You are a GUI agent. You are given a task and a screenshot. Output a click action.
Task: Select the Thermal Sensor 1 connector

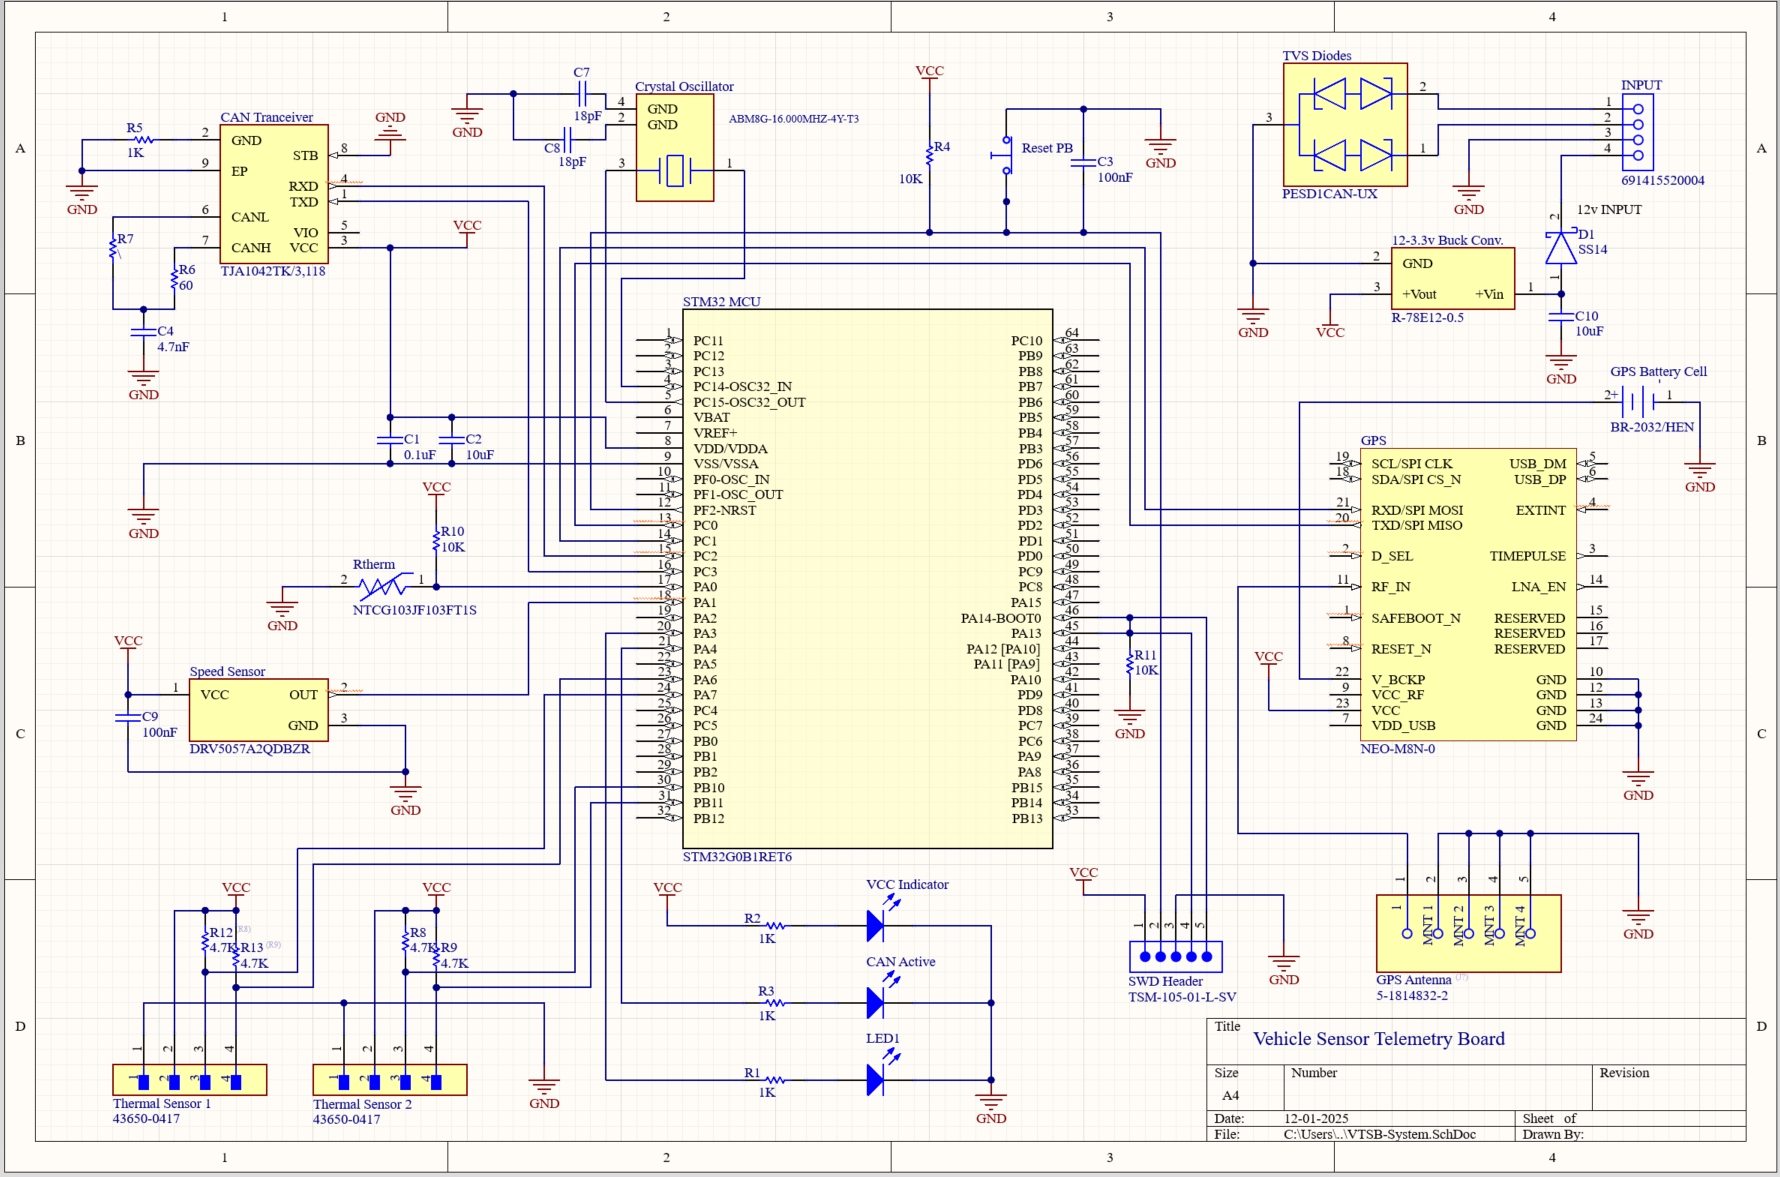[x=188, y=1080]
